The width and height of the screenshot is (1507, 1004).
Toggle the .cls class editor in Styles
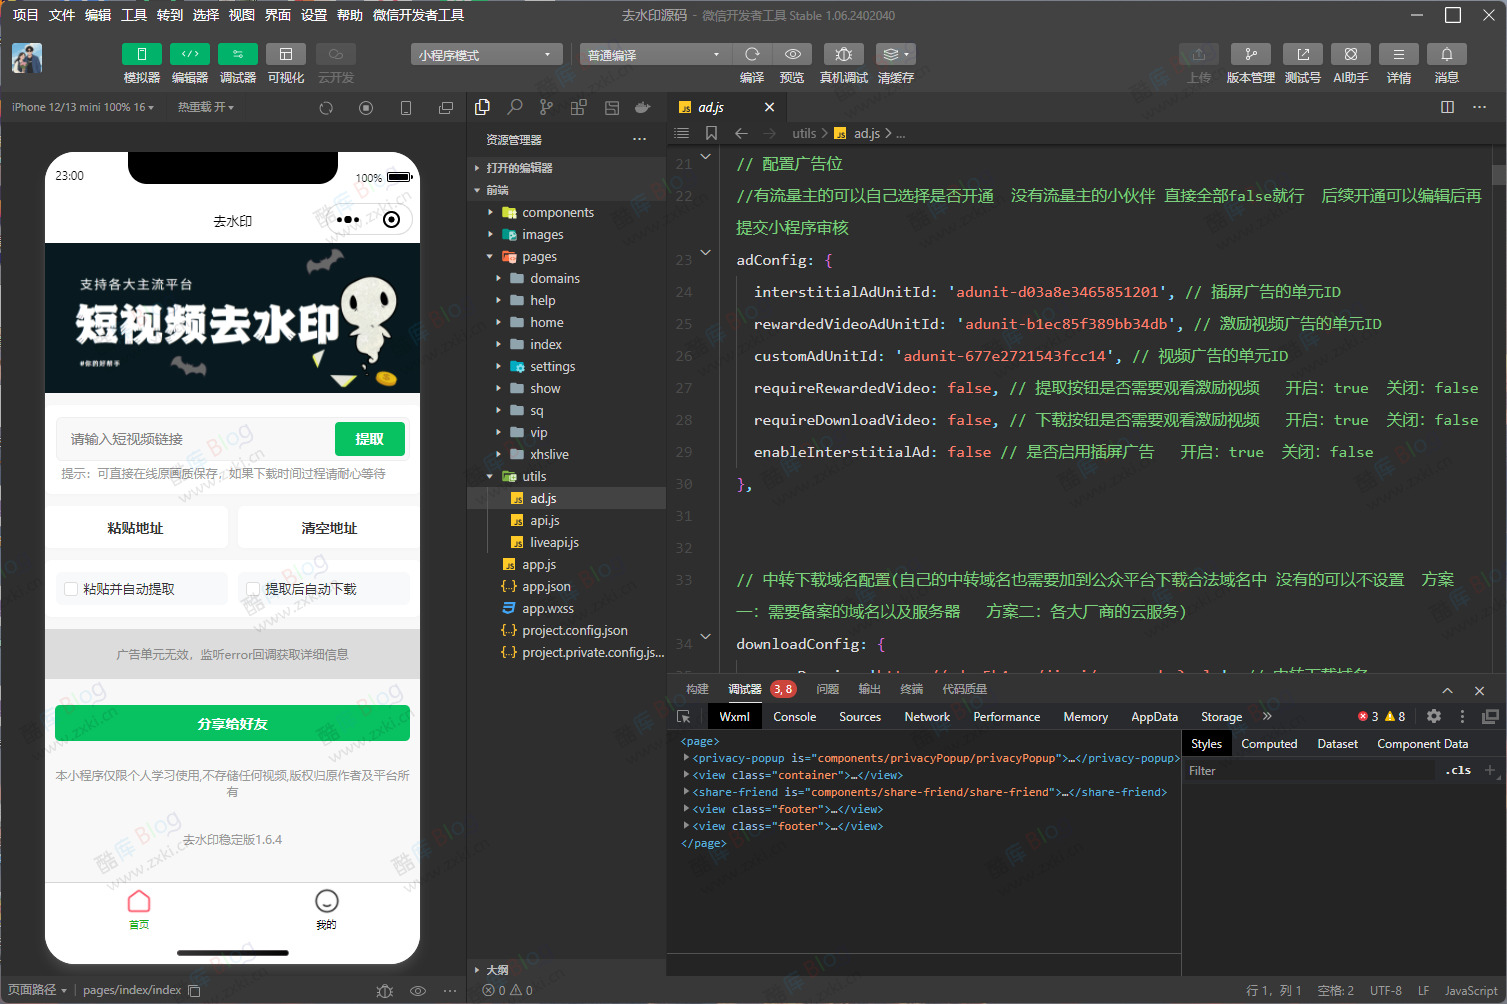click(x=1458, y=770)
